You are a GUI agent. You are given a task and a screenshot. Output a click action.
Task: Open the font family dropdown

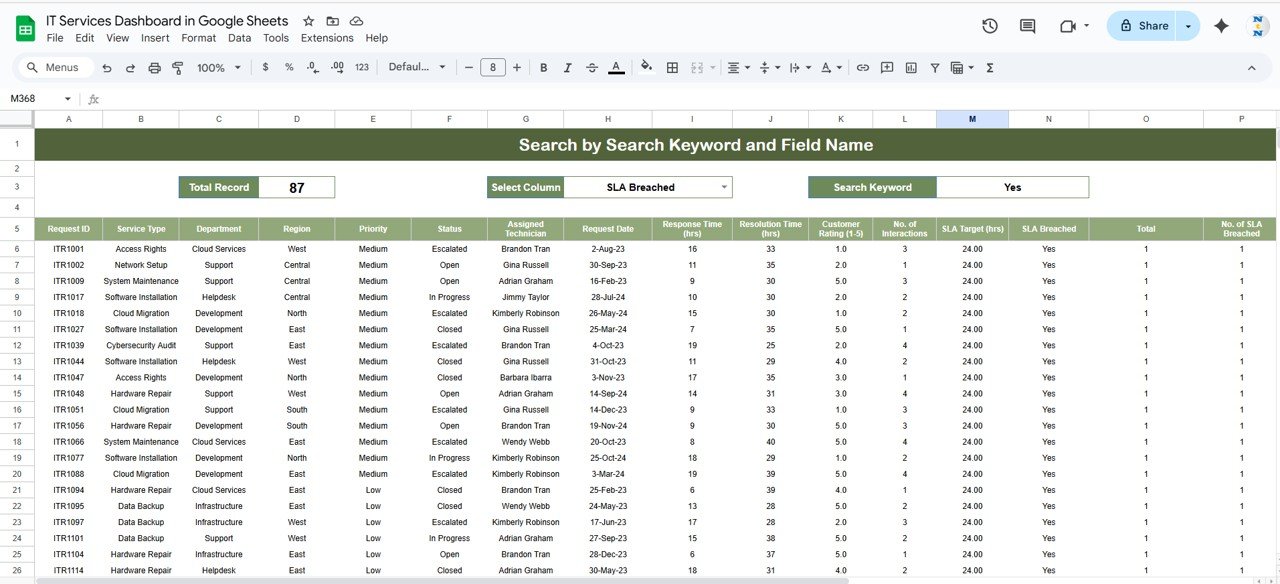[x=417, y=68]
